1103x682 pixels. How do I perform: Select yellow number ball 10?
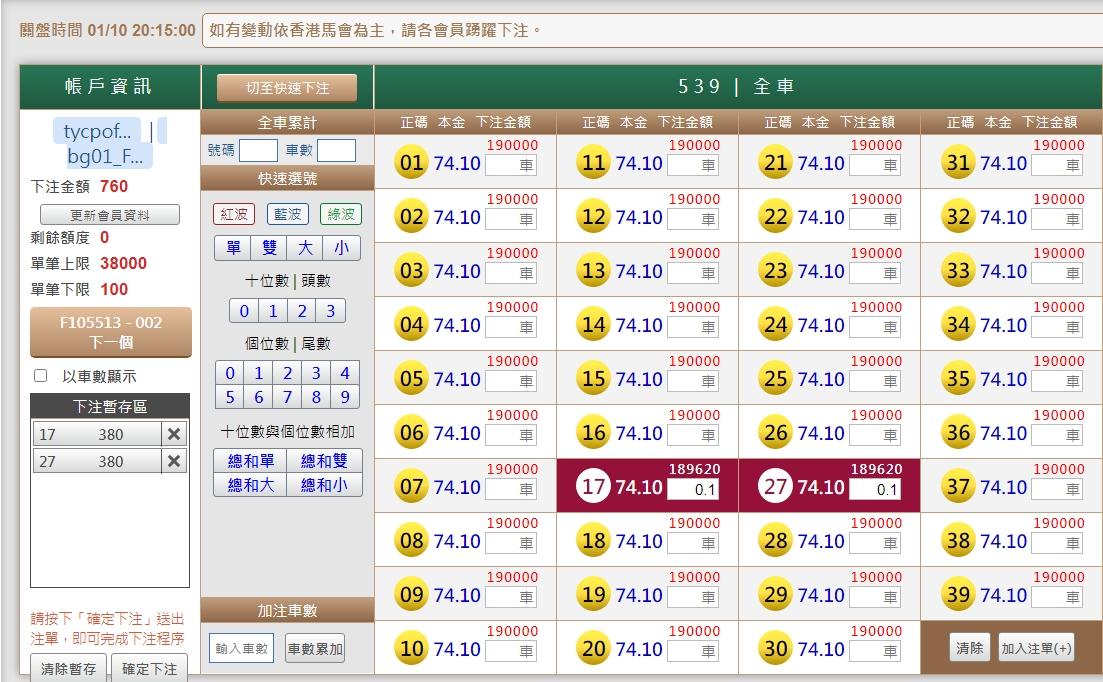point(412,648)
